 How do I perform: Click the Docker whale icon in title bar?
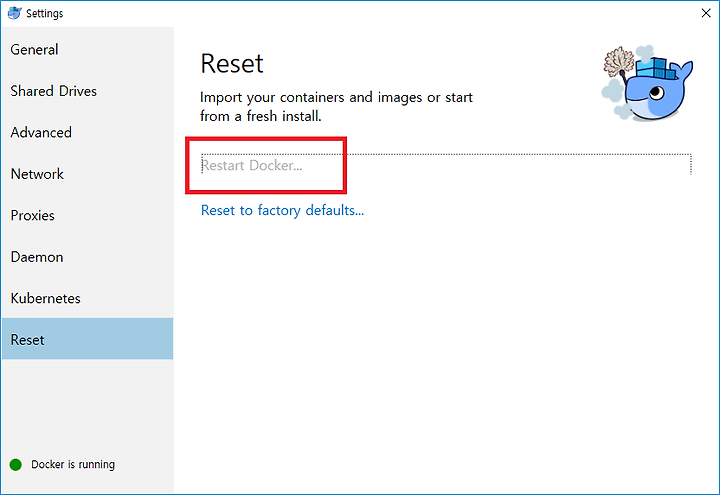(14, 13)
